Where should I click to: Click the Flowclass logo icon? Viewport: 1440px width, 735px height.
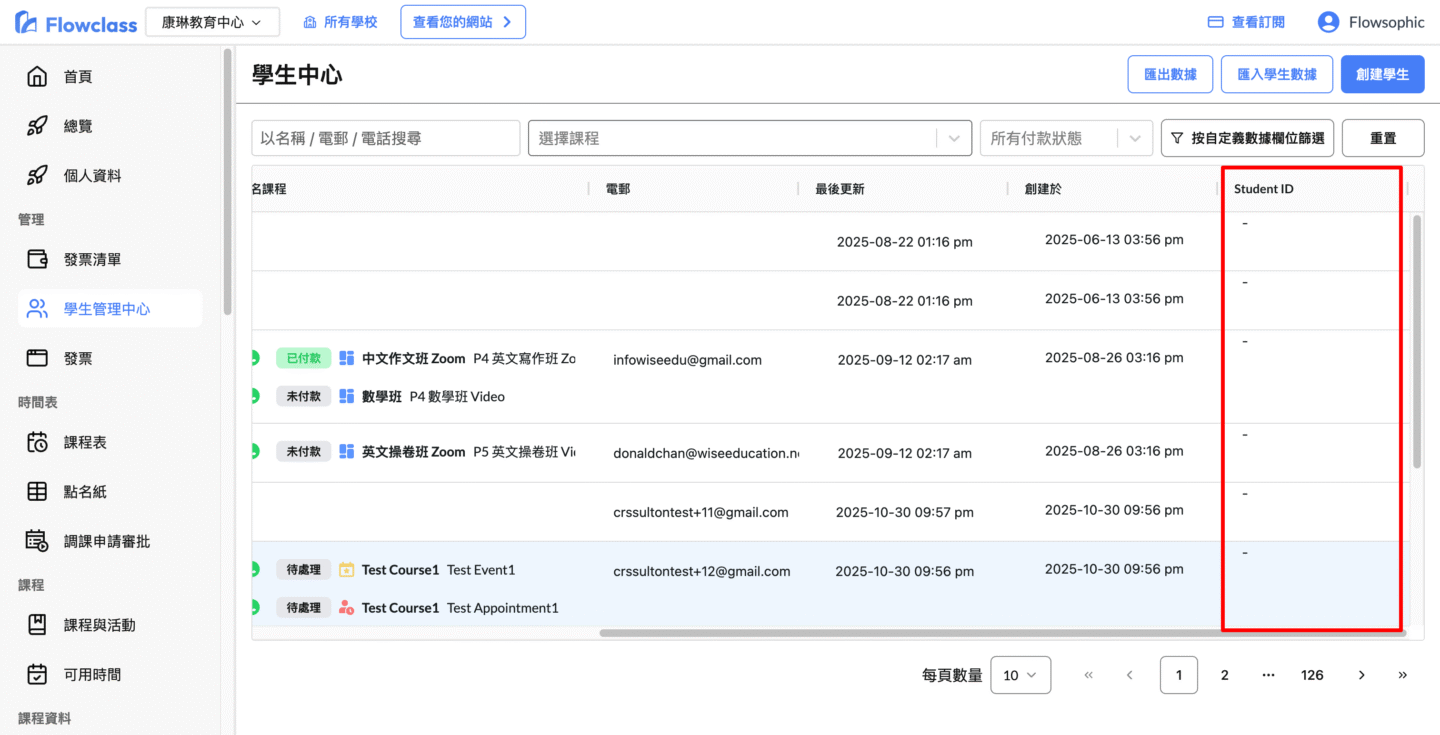click(27, 22)
